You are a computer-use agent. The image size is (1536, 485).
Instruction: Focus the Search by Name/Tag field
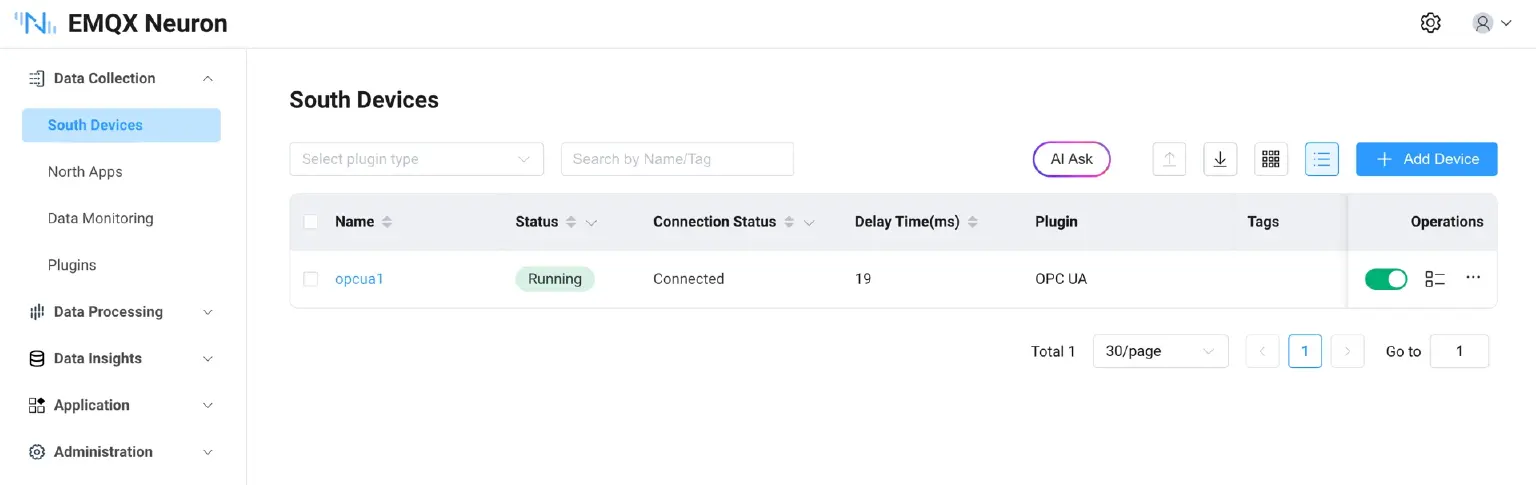pos(677,159)
